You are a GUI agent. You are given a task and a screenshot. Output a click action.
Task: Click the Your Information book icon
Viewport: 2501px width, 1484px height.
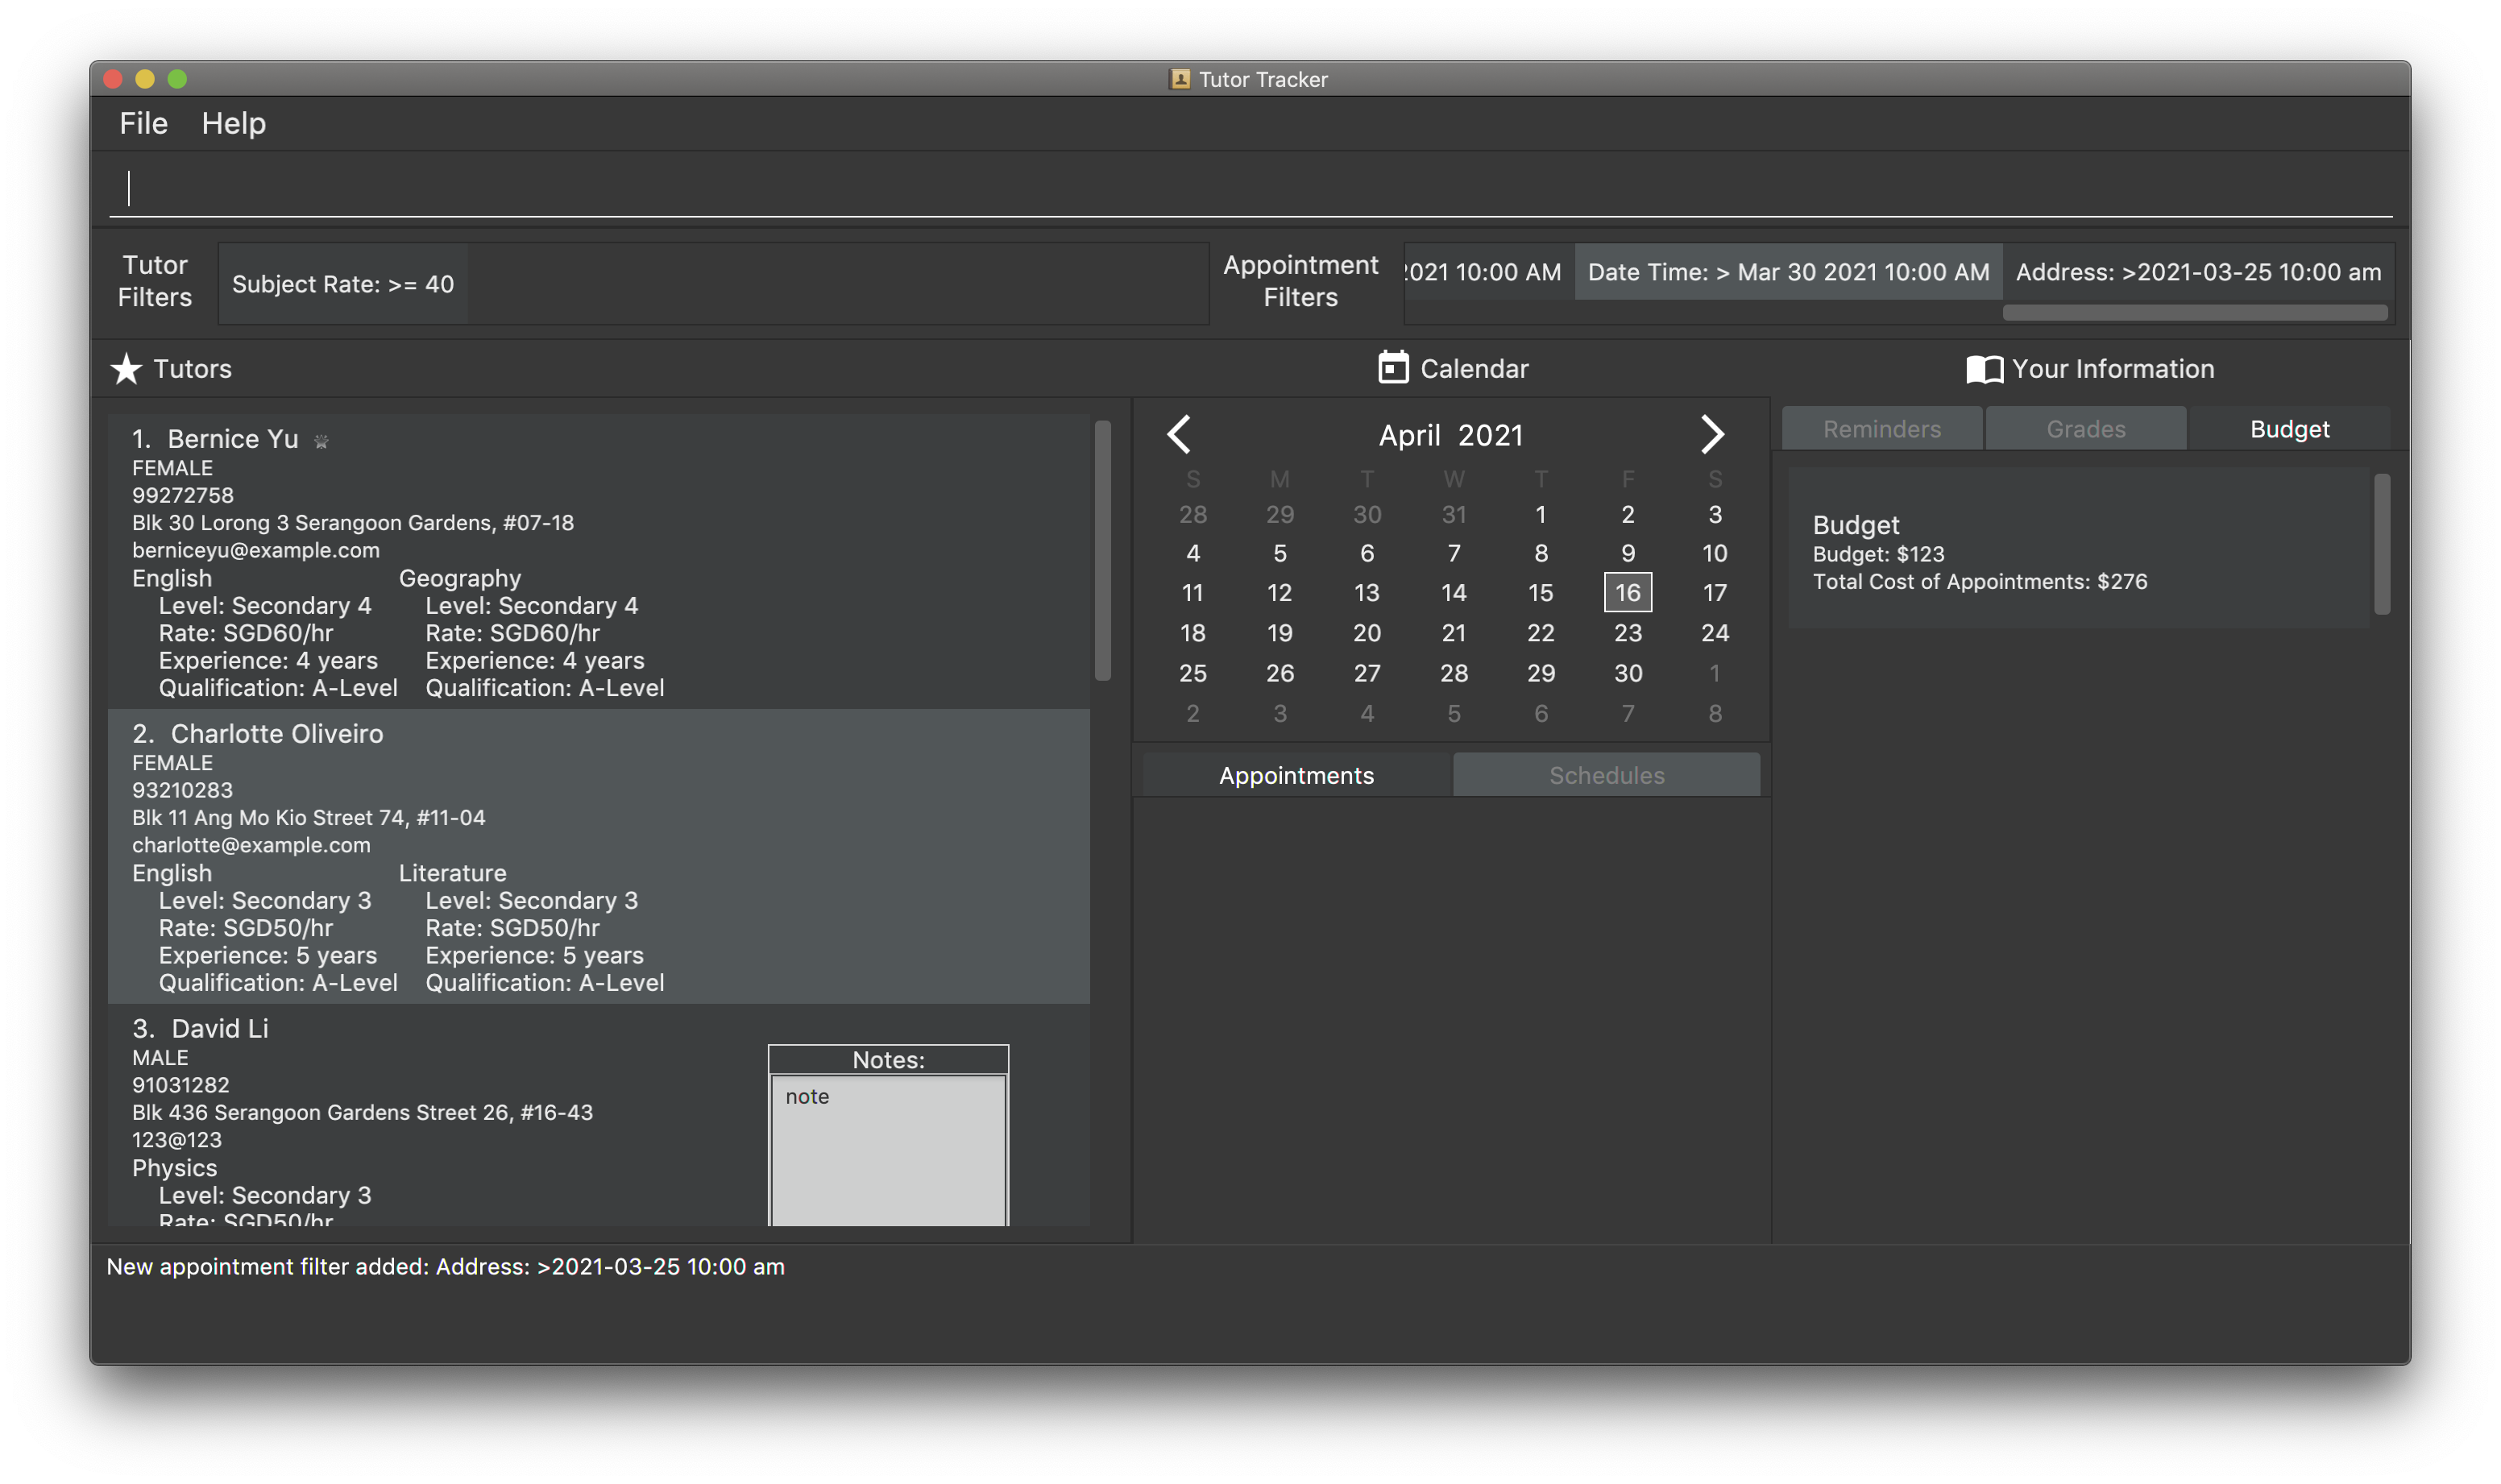[1984, 369]
